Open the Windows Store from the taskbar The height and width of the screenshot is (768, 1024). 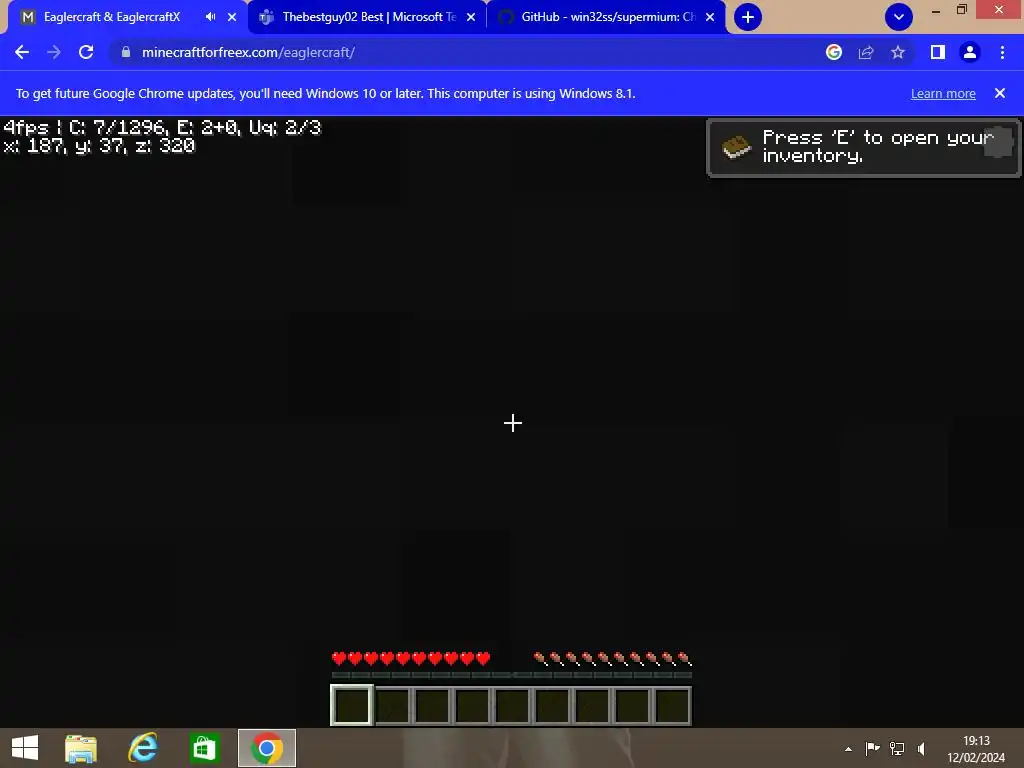(204, 748)
